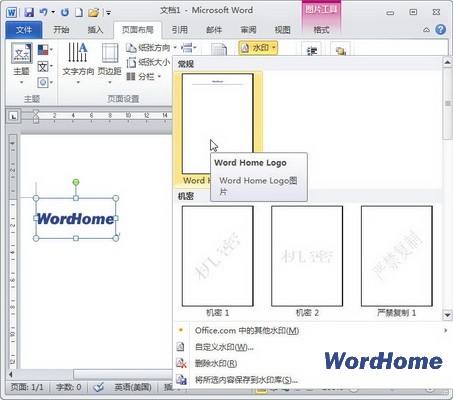Switch to the 邮件 tab
453x400 pixels.
pyautogui.click(x=214, y=30)
